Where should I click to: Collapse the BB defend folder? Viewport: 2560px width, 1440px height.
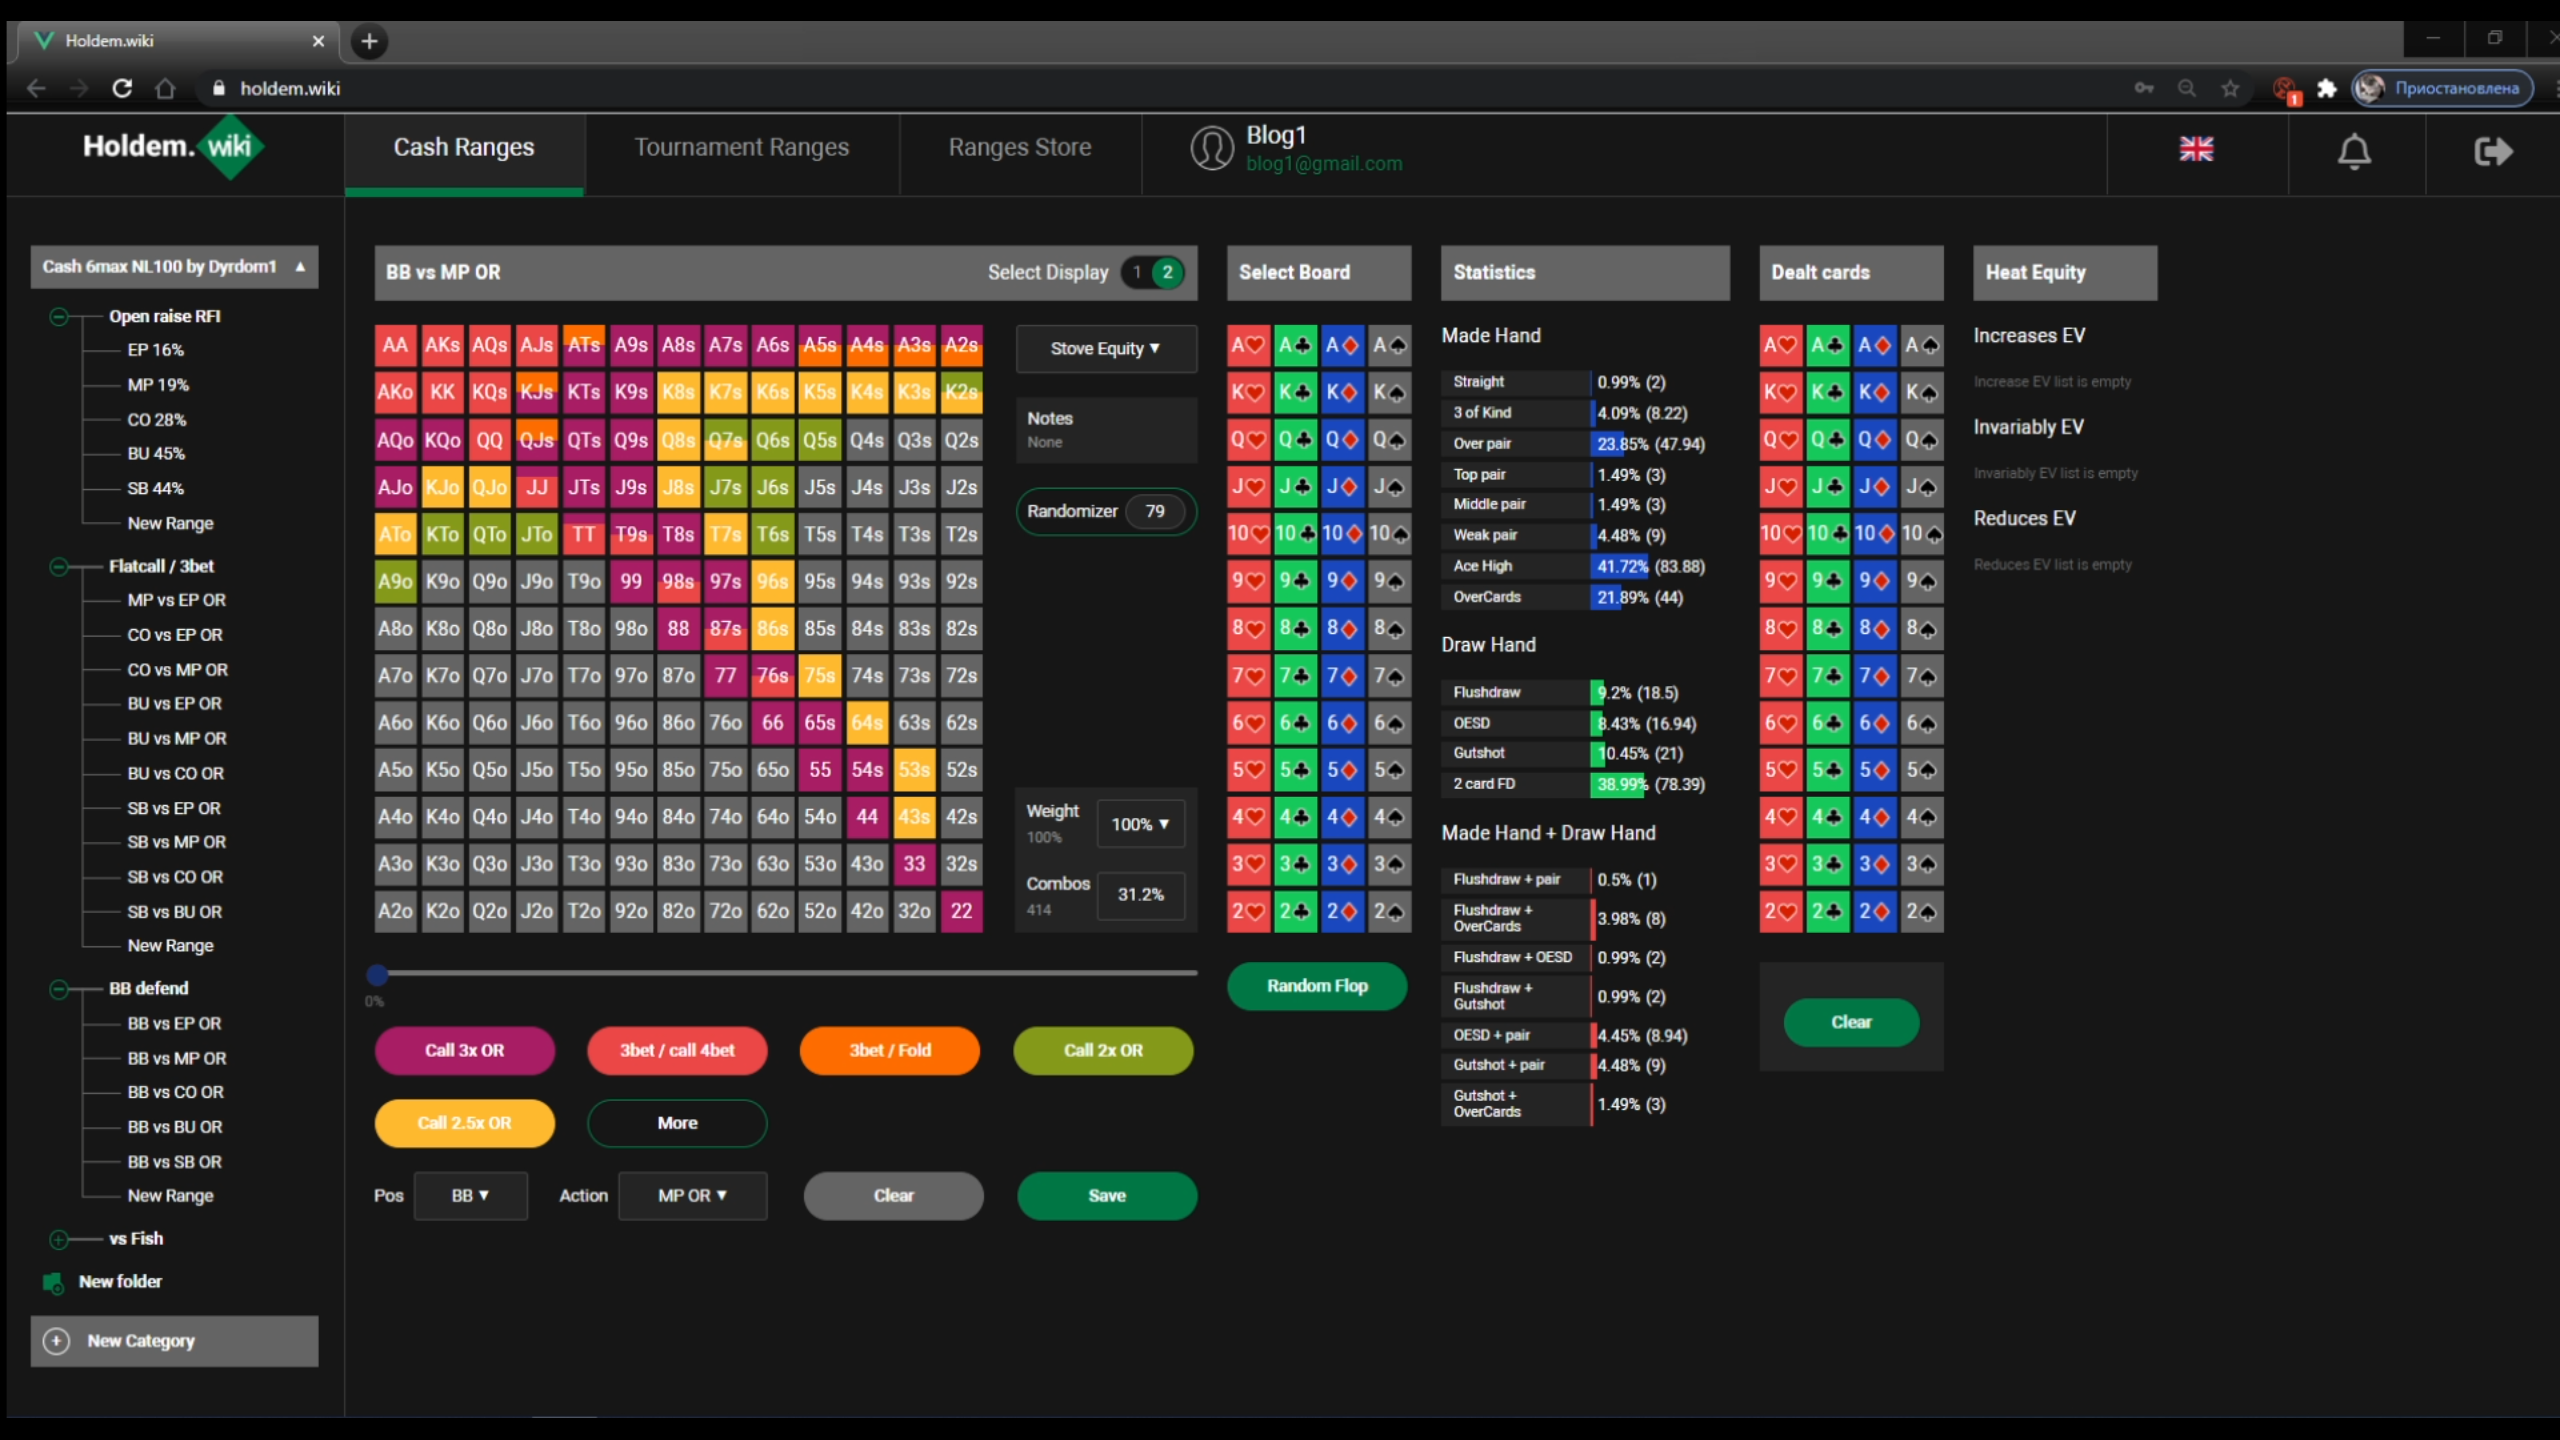click(x=59, y=989)
